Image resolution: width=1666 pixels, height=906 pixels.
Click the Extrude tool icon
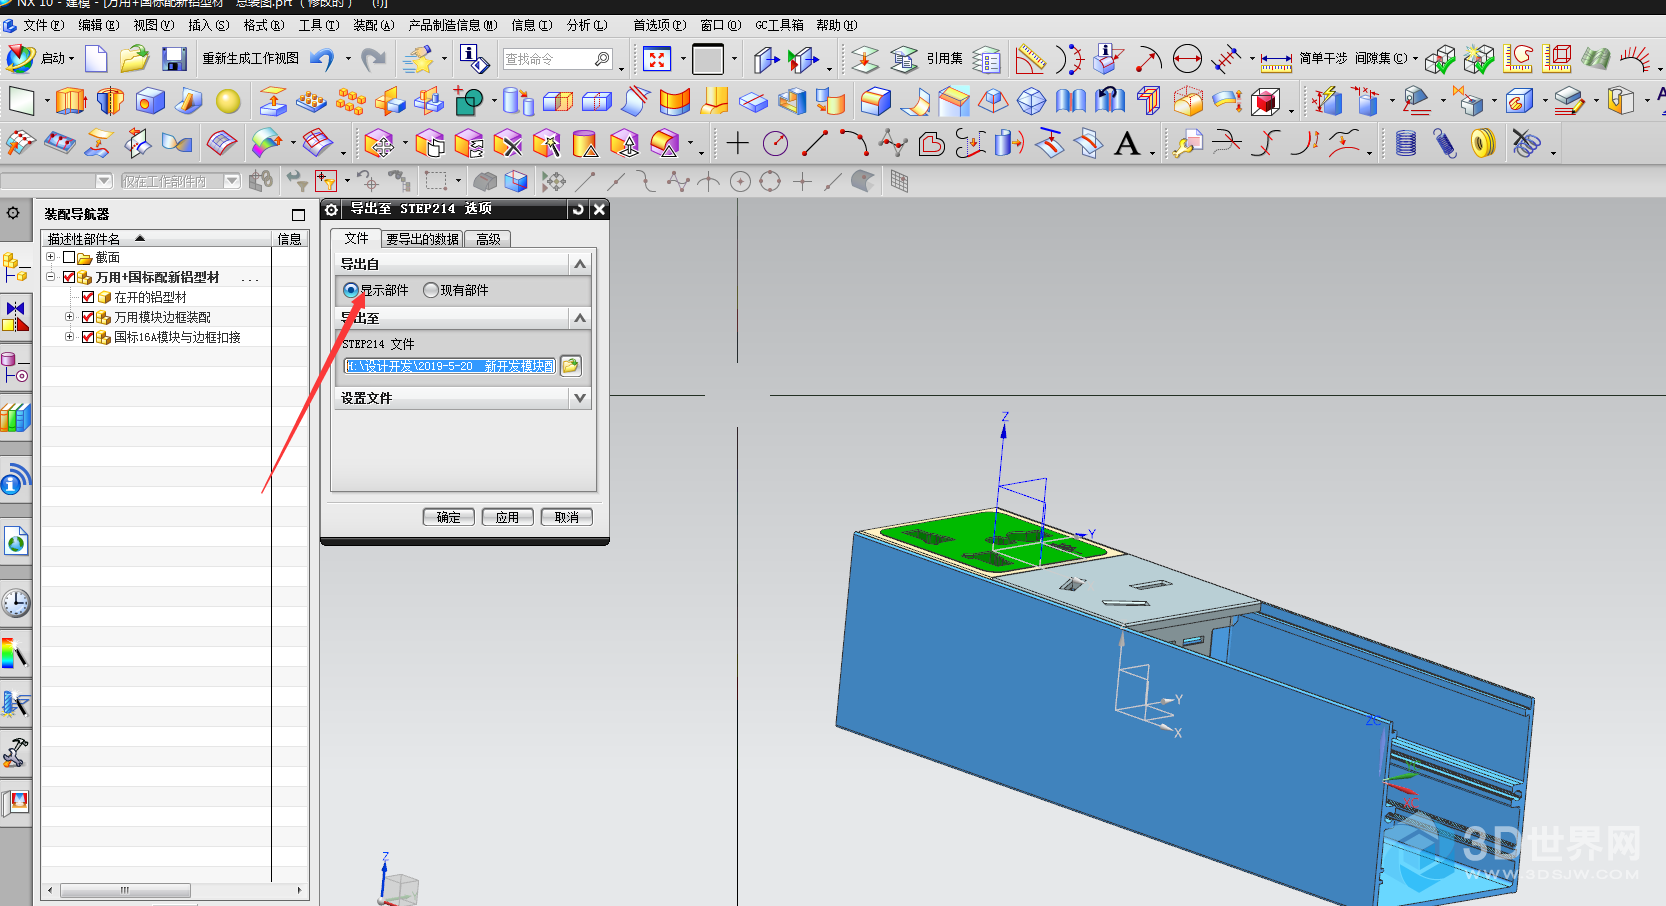70,101
